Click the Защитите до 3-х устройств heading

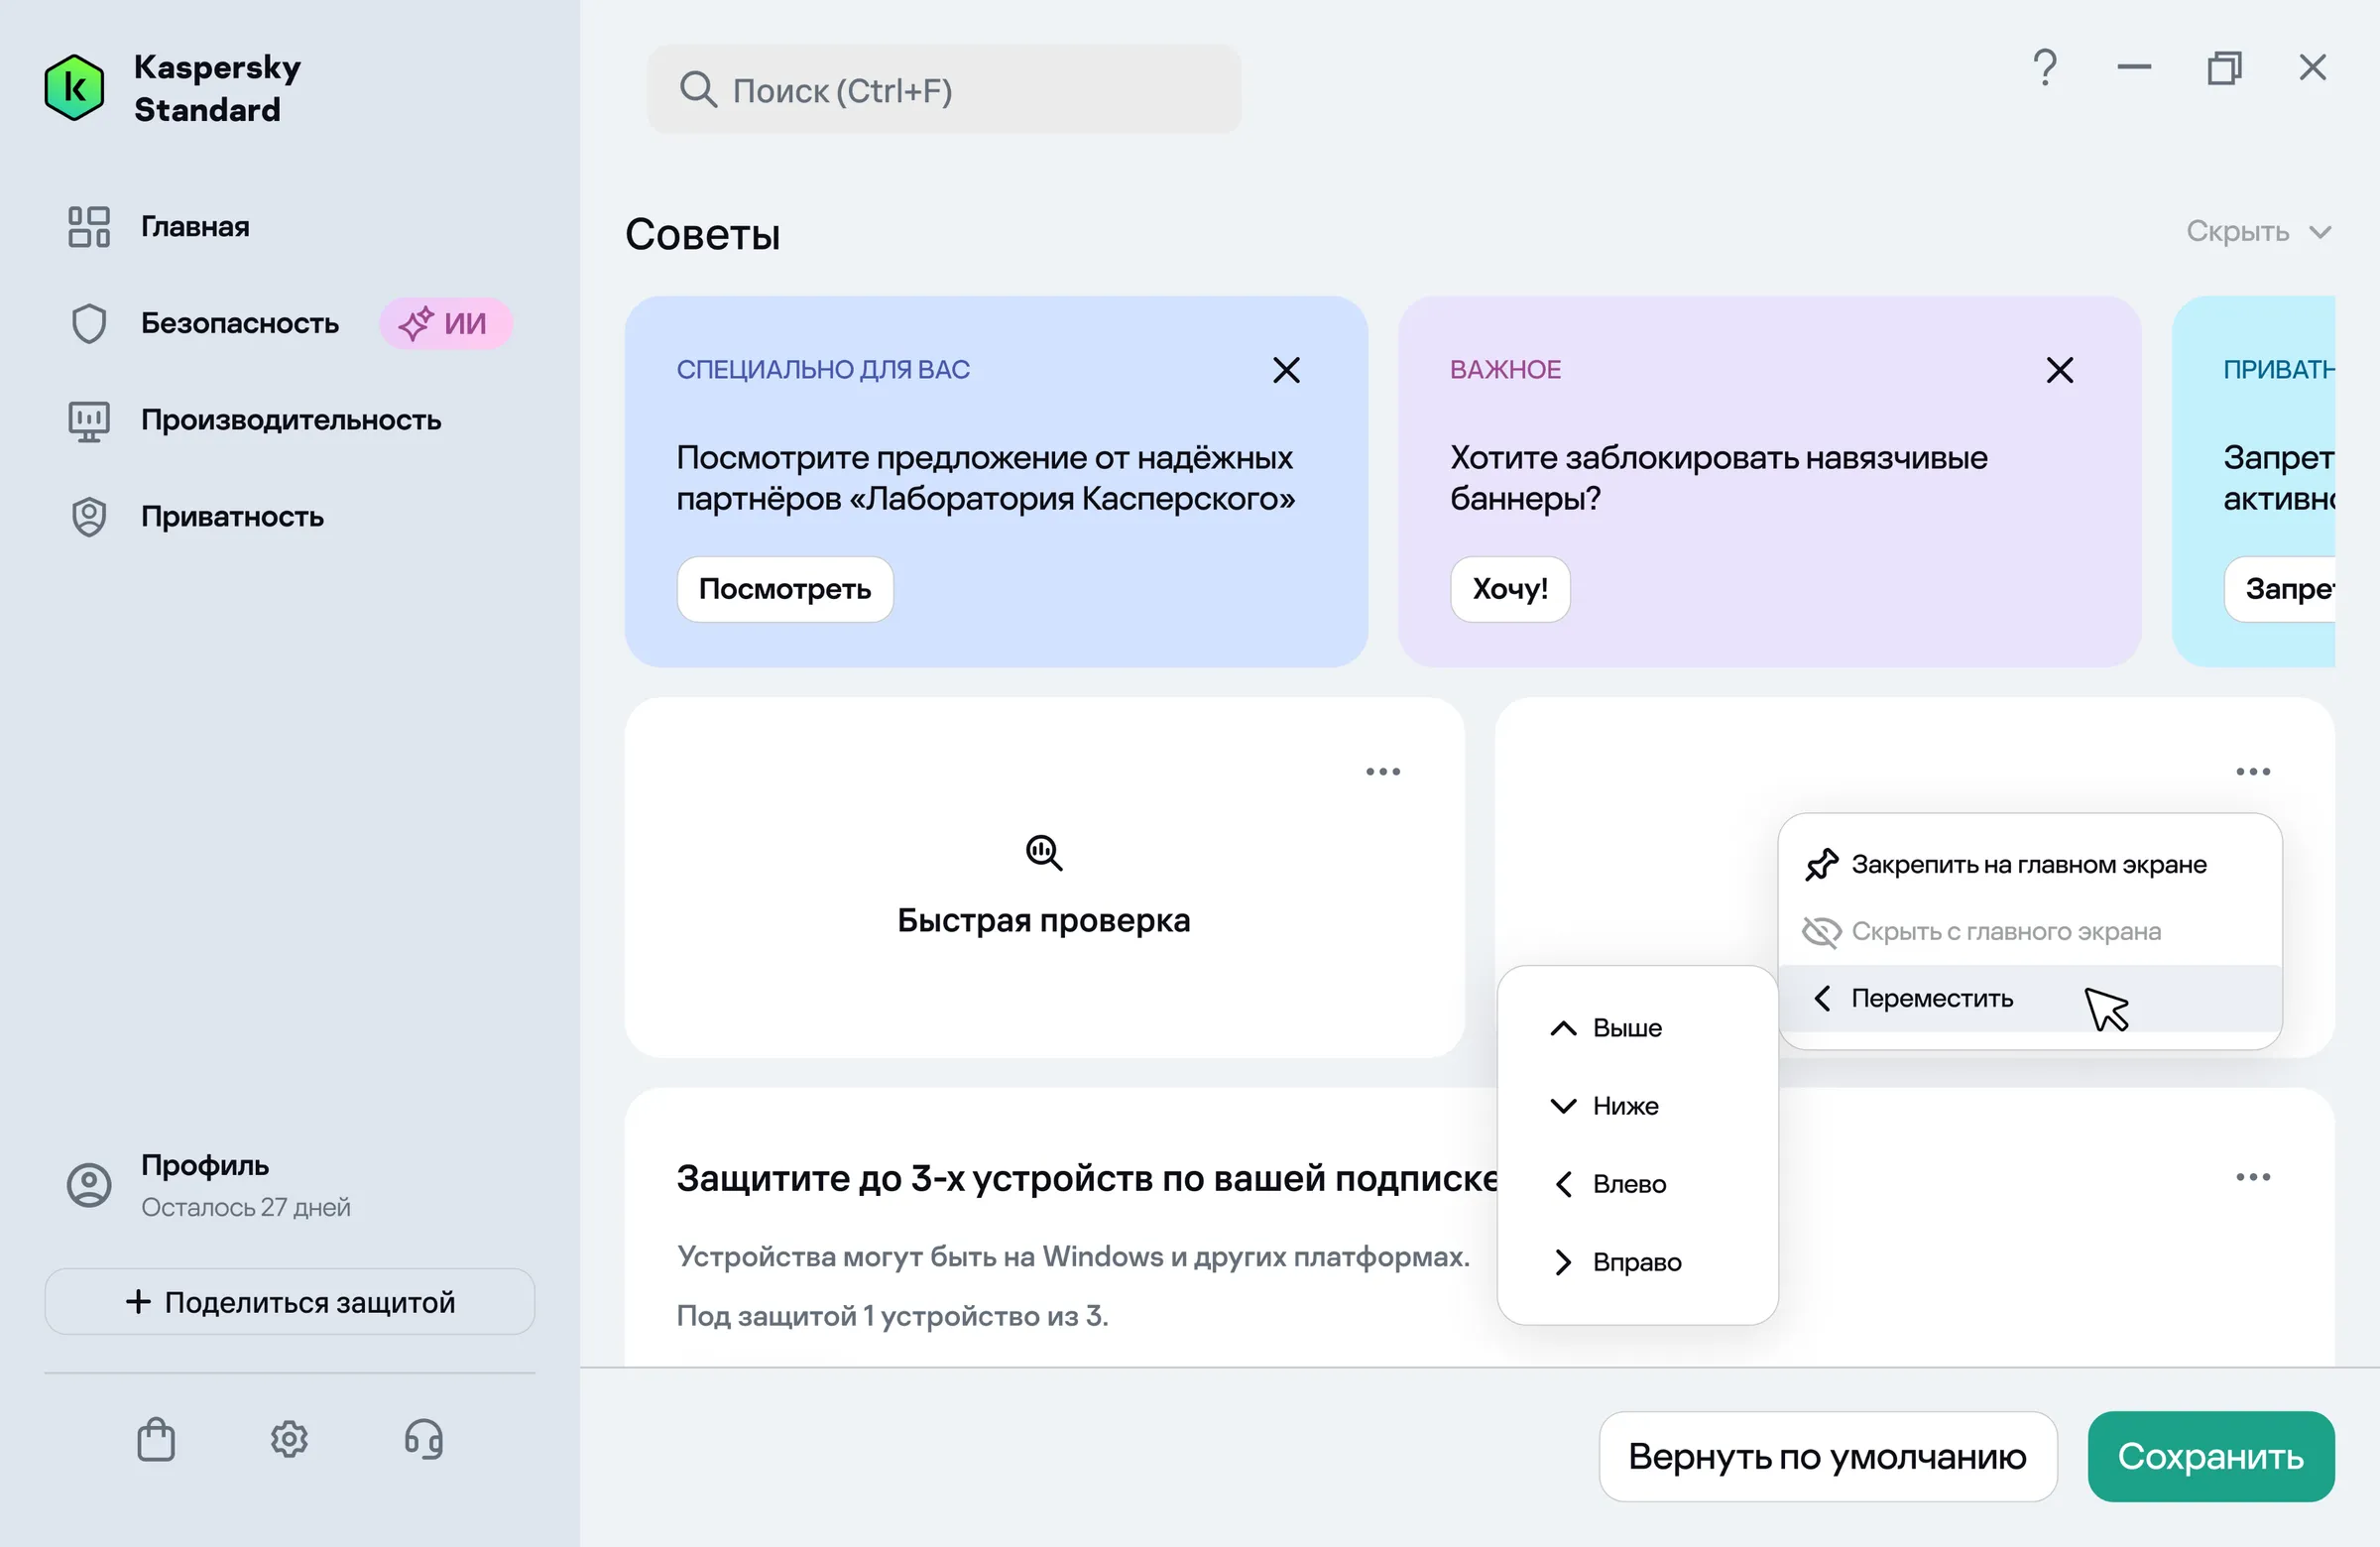click(1087, 1178)
